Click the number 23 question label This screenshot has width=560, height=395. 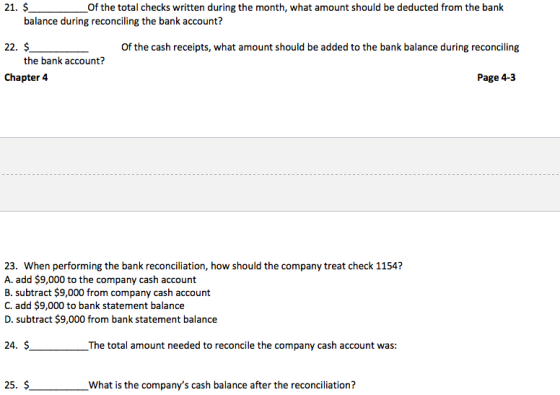(x=11, y=266)
